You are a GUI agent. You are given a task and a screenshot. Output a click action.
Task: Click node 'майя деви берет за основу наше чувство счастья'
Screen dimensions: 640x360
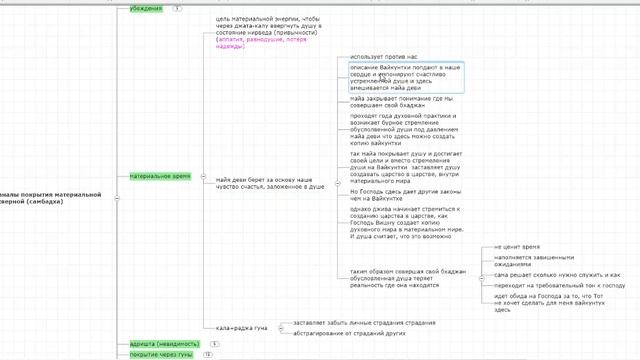[270, 183]
